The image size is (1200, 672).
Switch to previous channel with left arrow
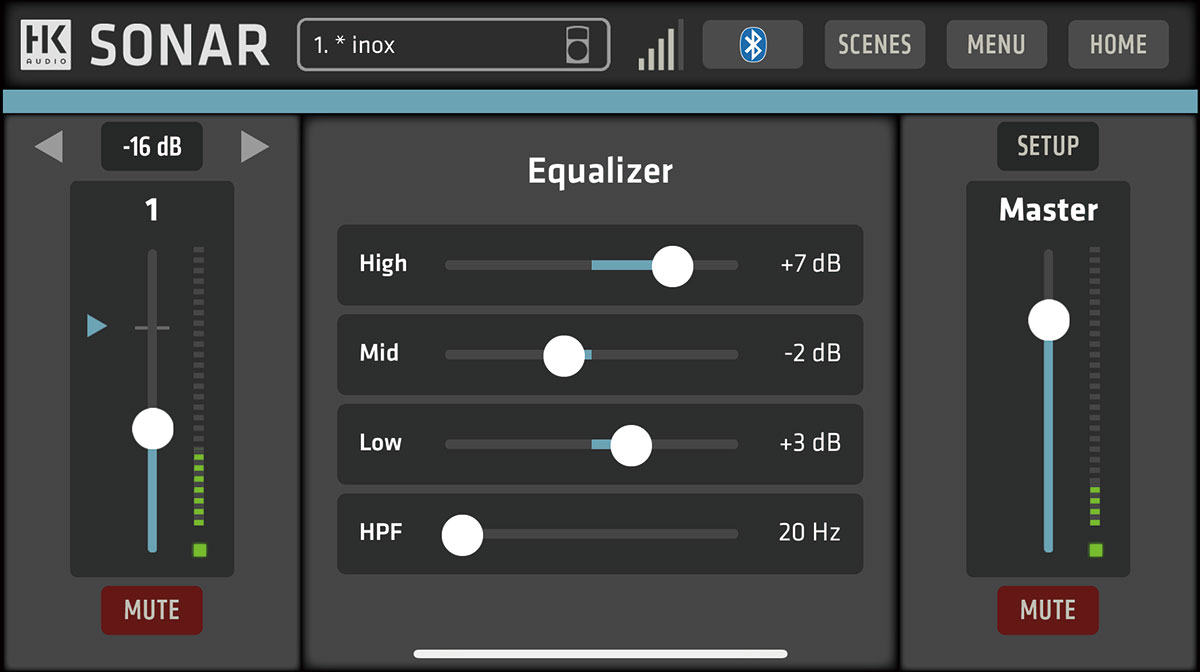[48, 147]
